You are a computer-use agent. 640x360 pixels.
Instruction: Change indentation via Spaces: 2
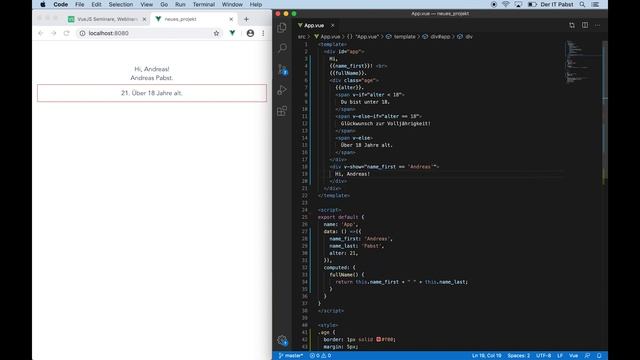click(518, 356)
